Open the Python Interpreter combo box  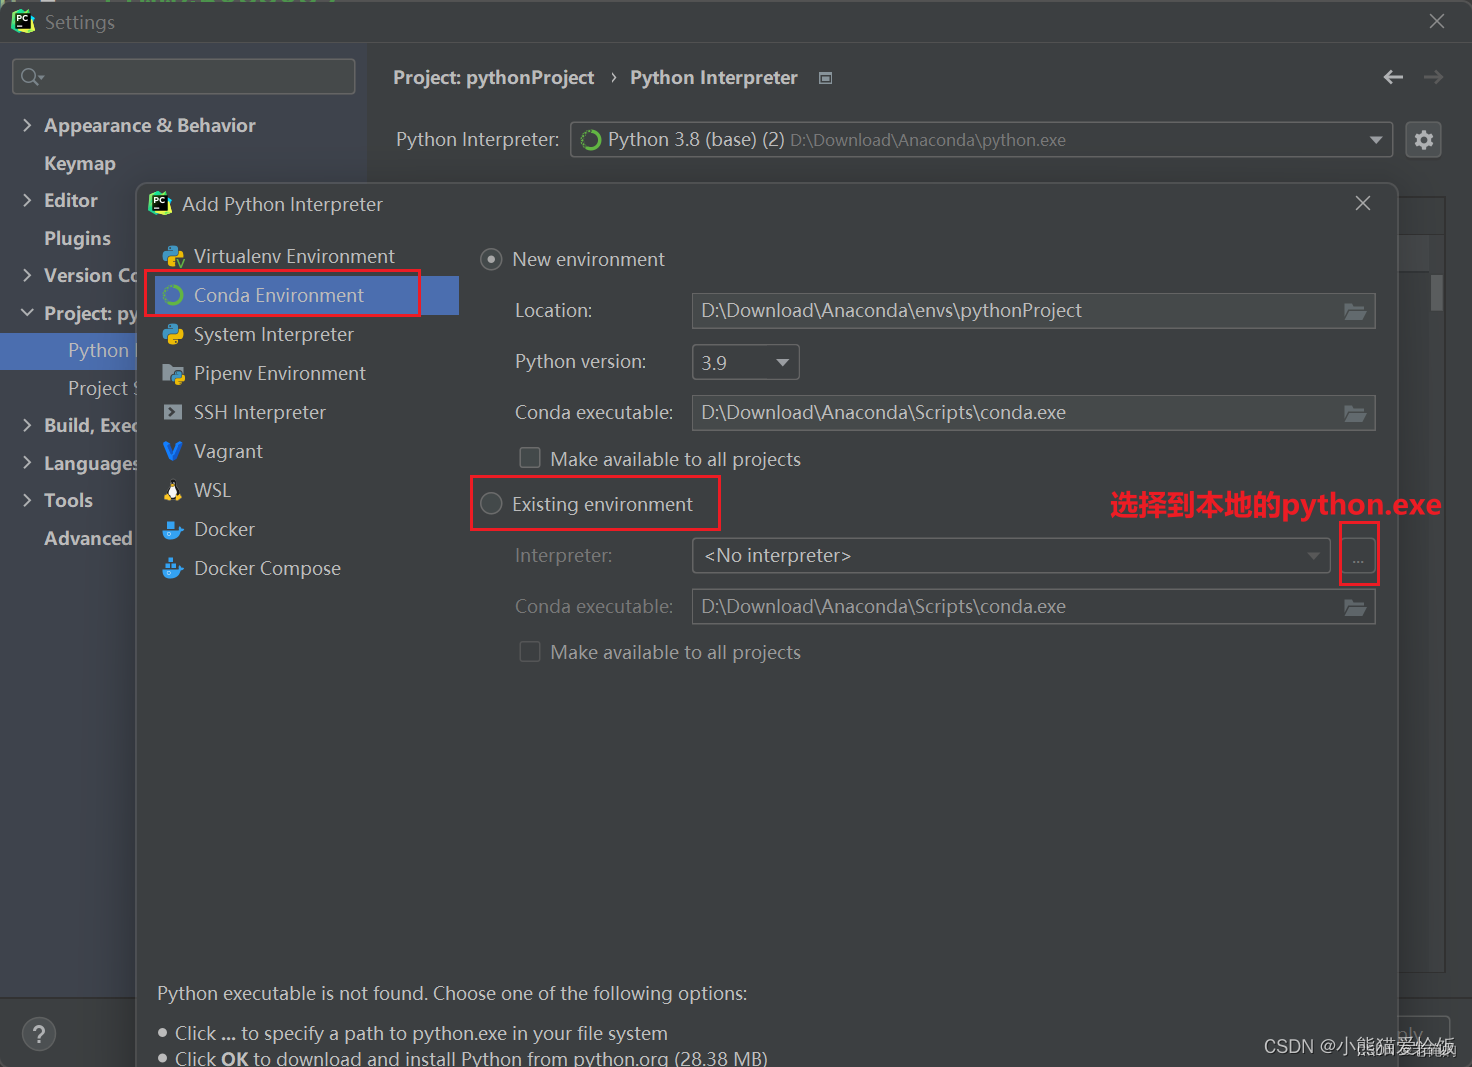[x=982, y=140]
